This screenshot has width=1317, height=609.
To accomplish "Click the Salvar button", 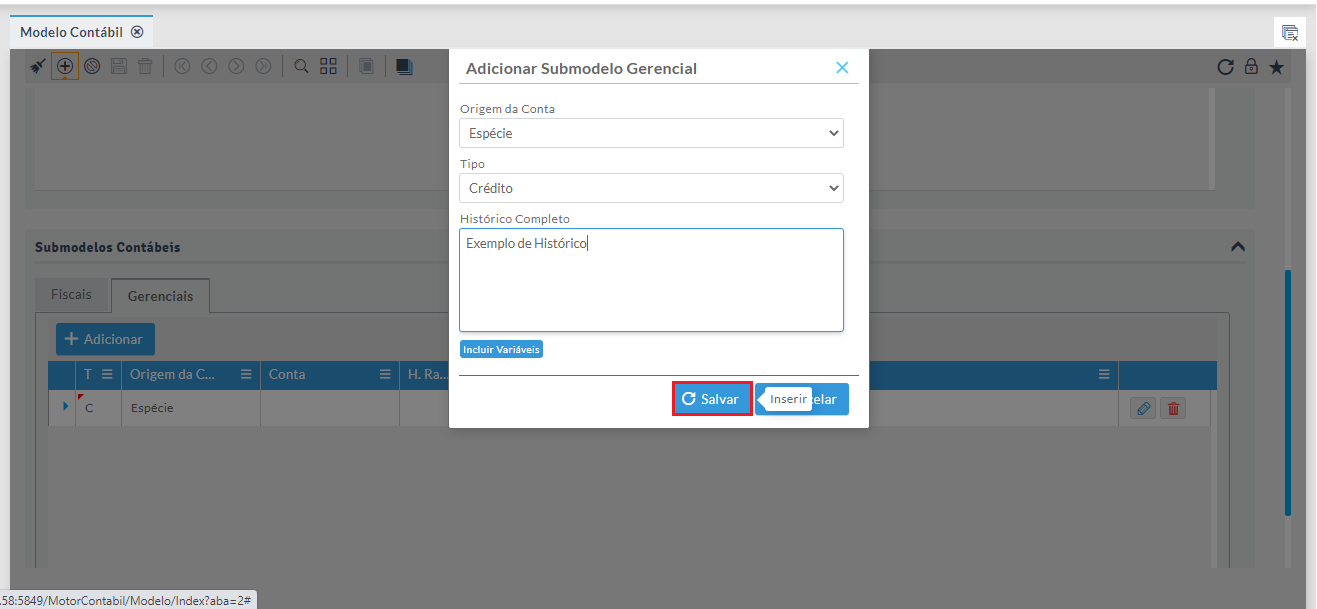I will coord(711,399).
